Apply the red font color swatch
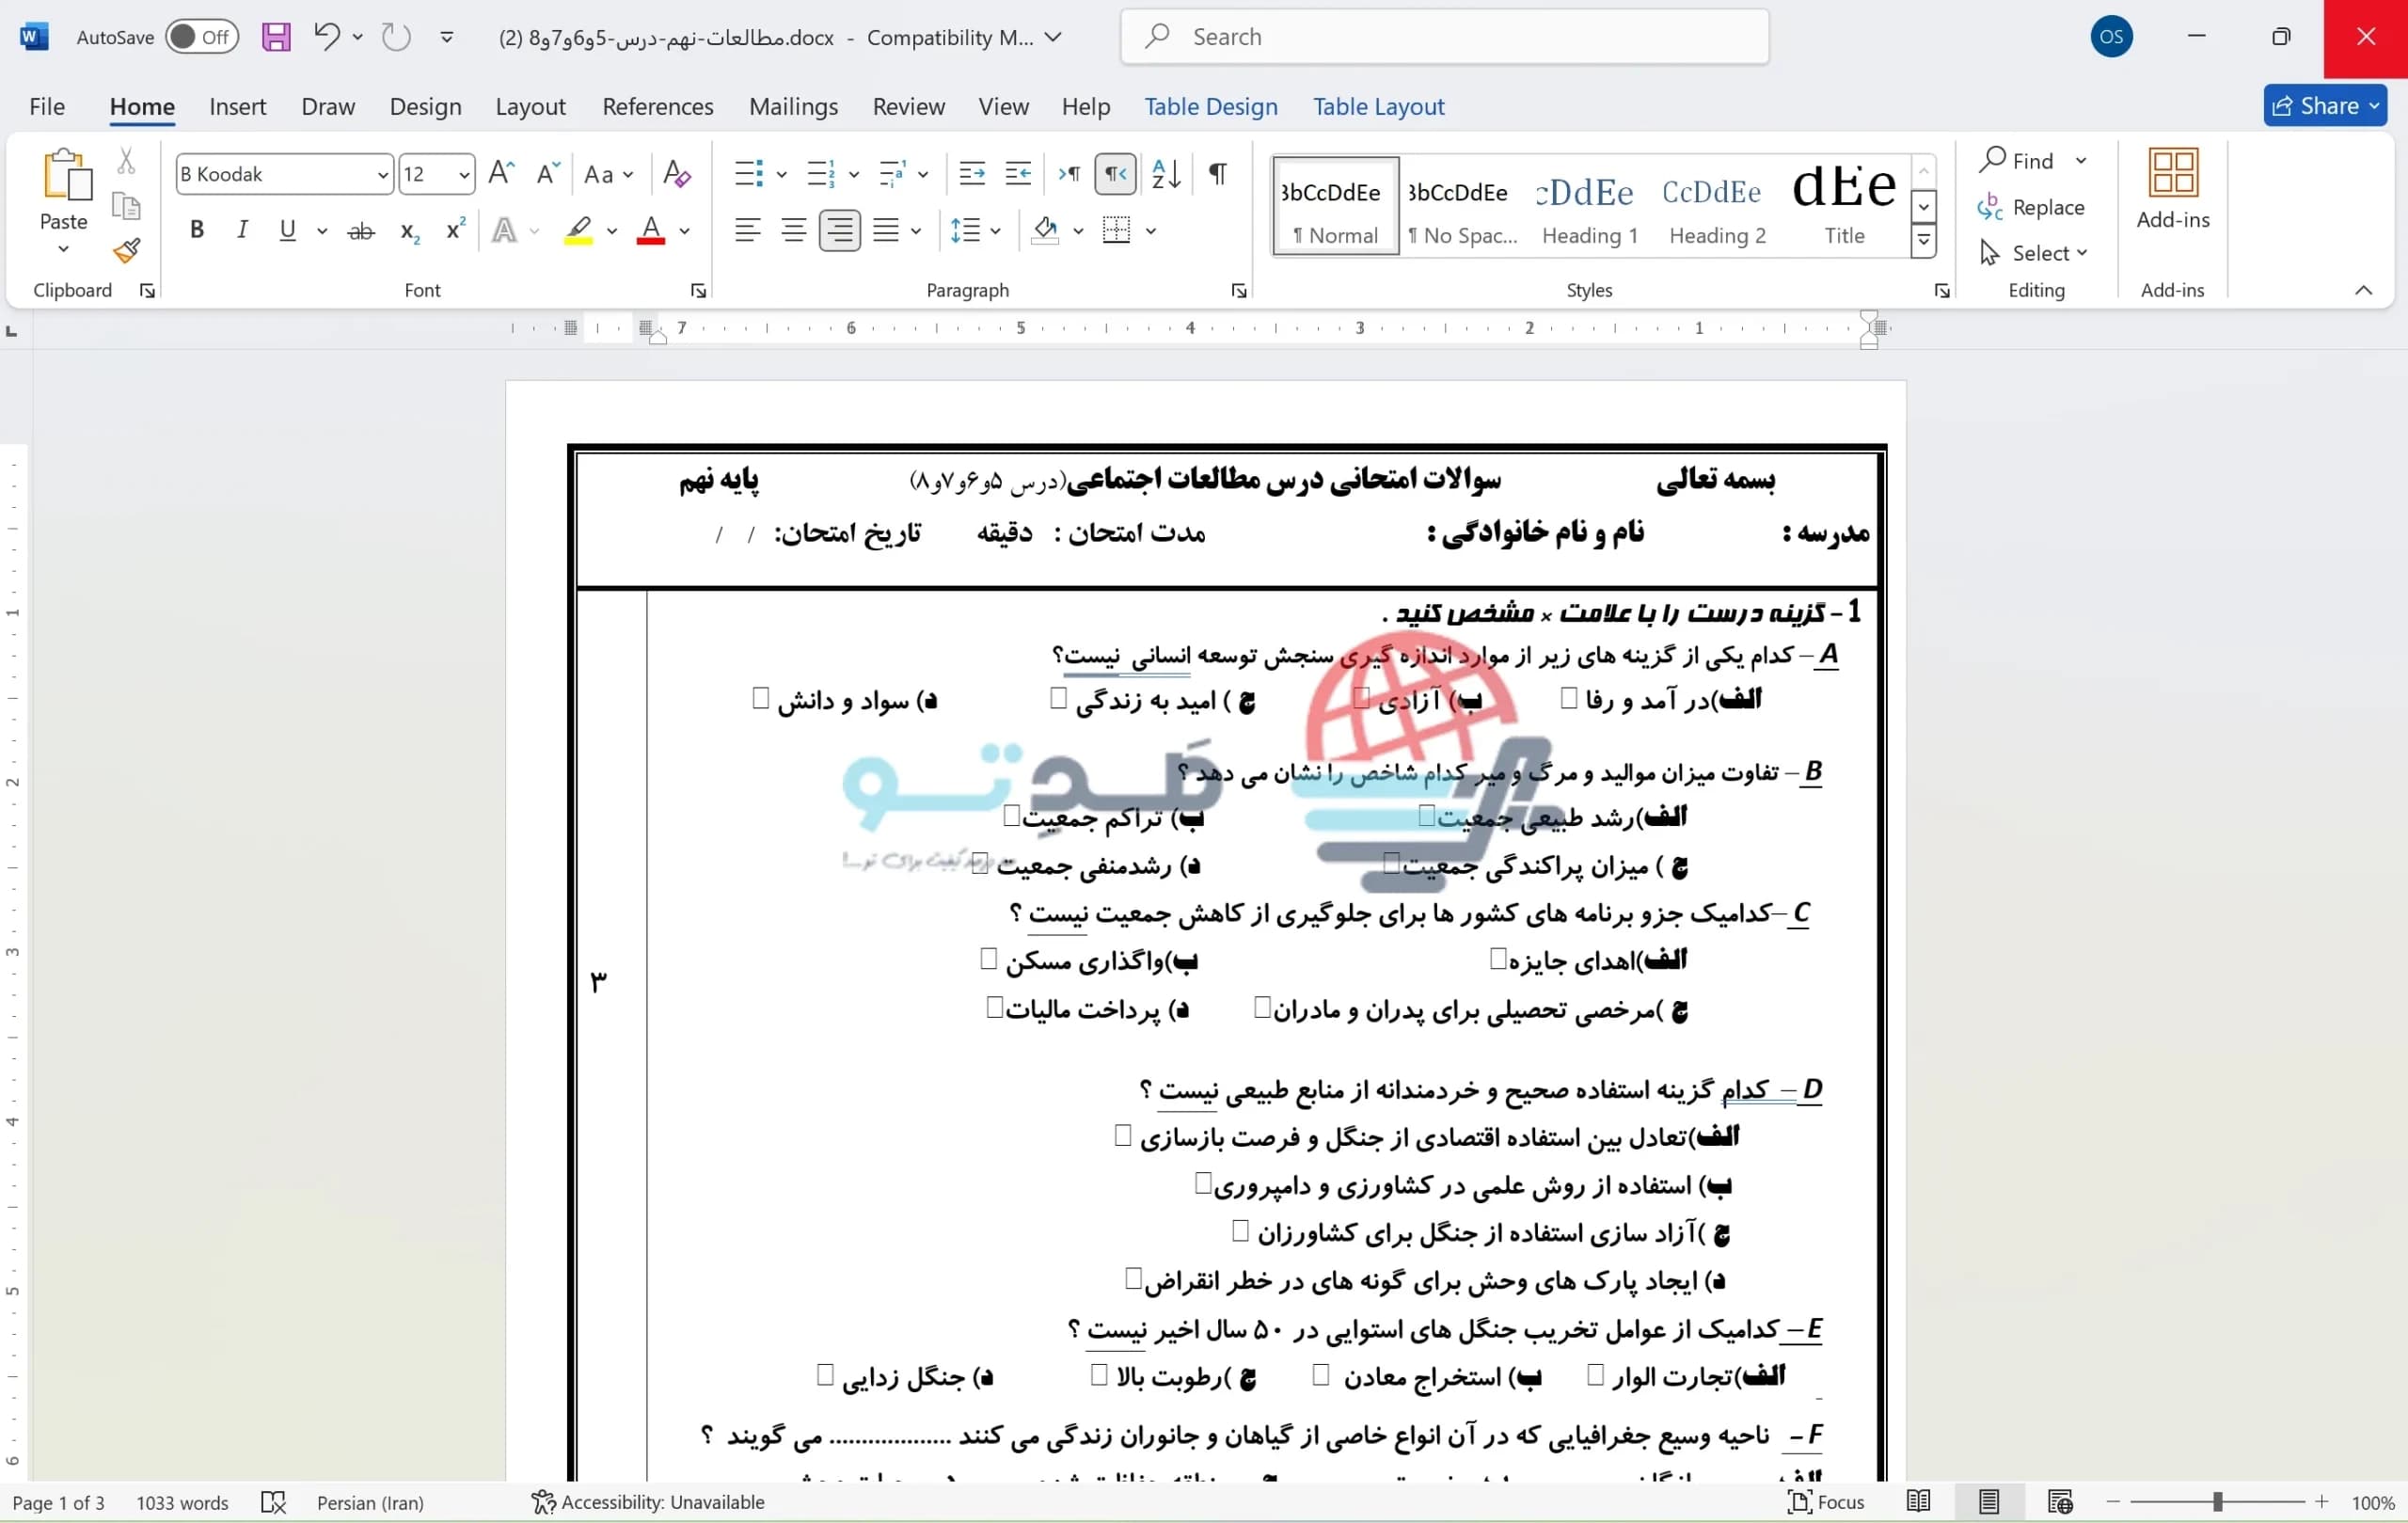Screen dimensions: 2408x1523 click(651, 230)
